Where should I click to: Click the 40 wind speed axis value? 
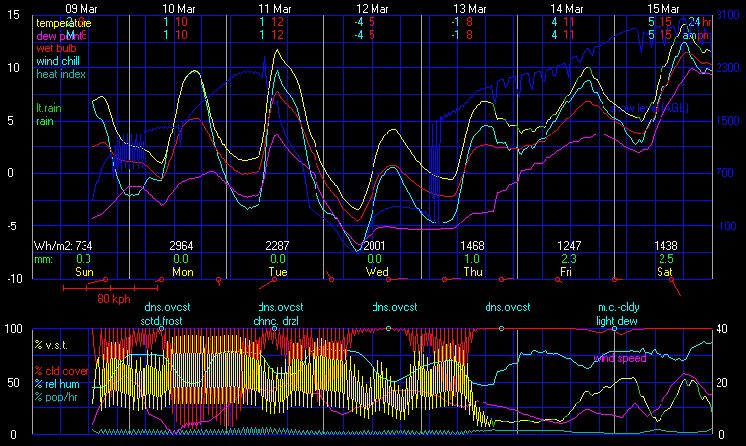[x=722, y=329]
